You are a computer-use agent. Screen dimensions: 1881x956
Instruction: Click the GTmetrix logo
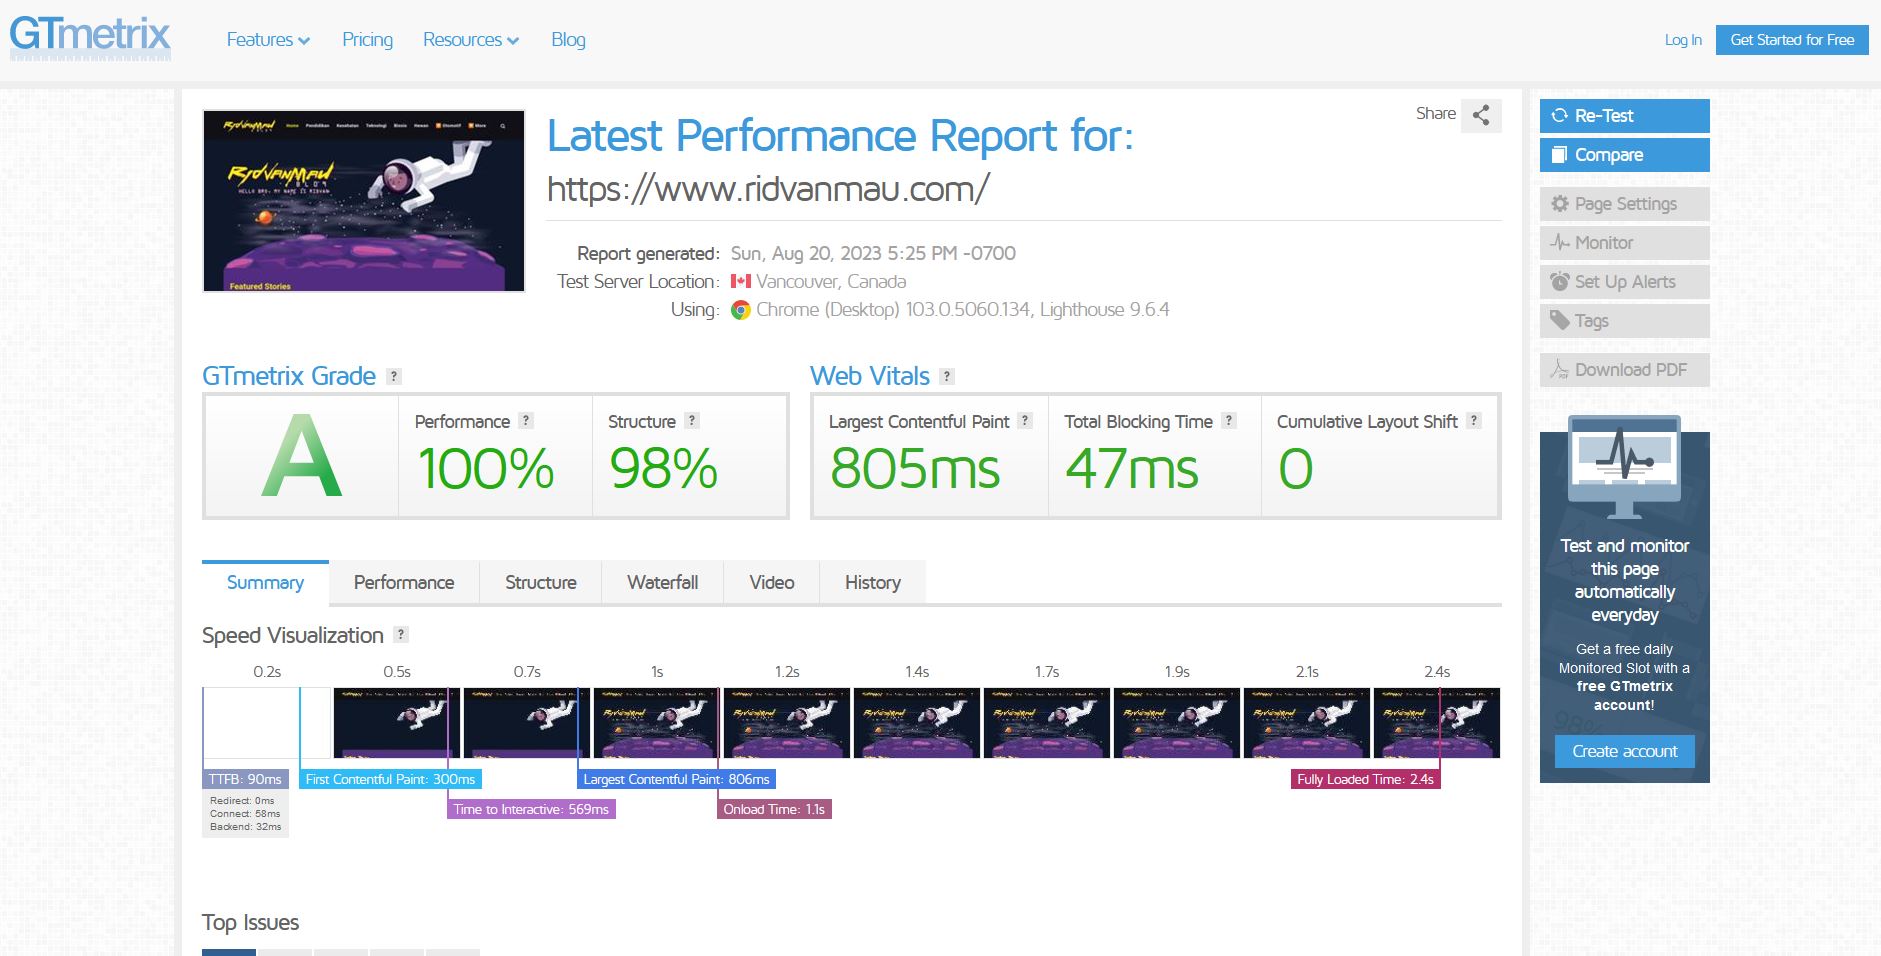tap(90, 38)
